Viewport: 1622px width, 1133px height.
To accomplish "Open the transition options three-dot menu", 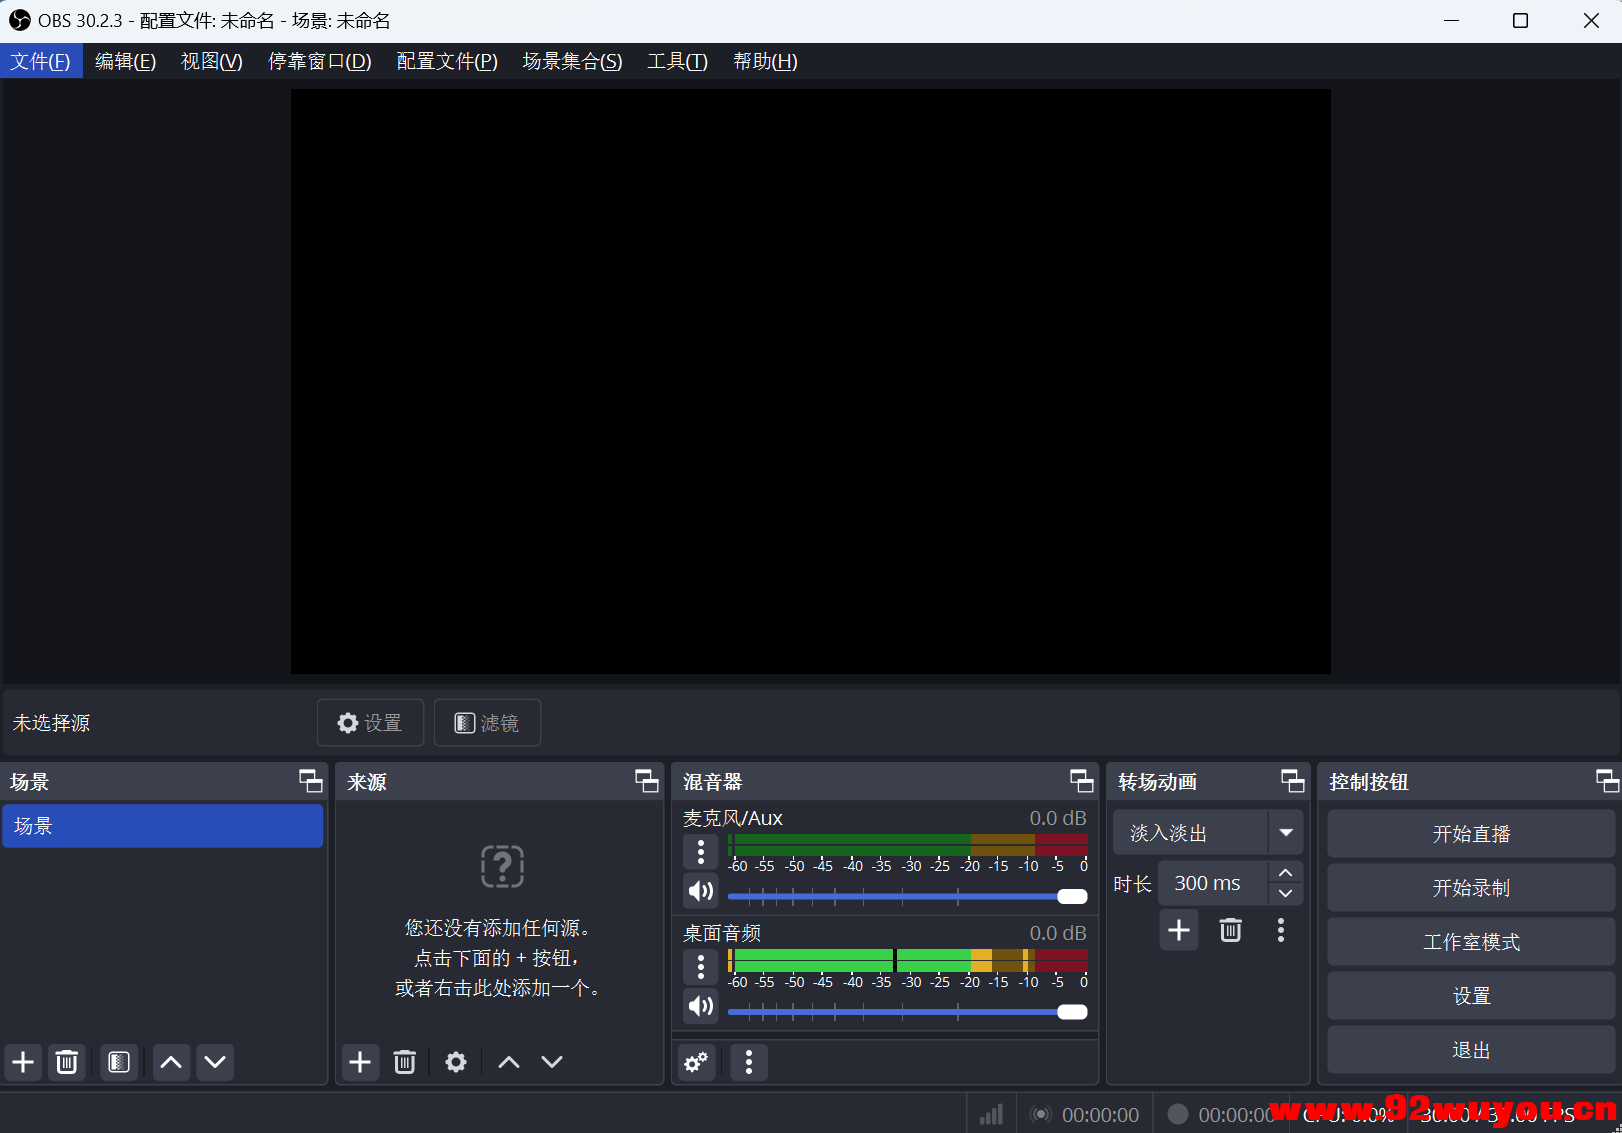I will pyautogui.click(x=1281, y=930).
